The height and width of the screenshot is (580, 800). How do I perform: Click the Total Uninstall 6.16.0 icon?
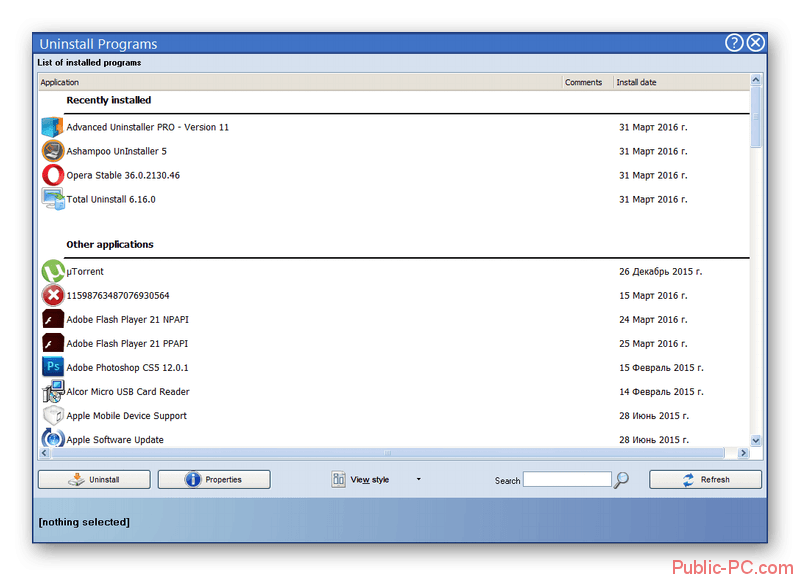[x=53, y=199]
